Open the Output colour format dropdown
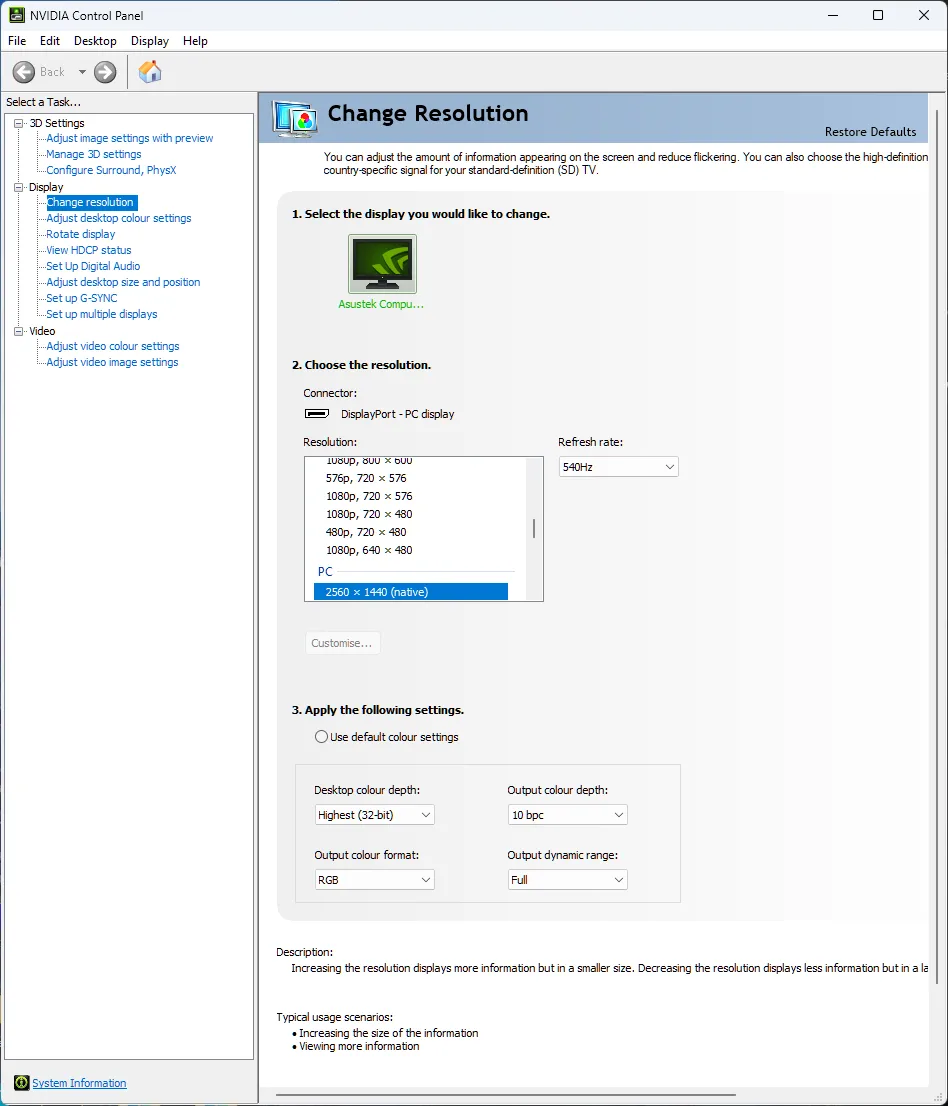 (x=374, y=880)
